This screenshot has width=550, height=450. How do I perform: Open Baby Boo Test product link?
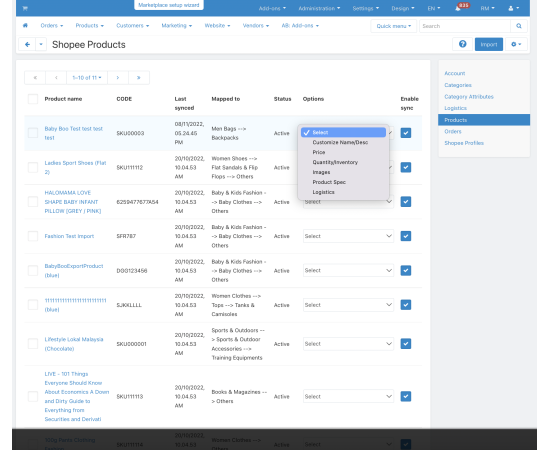pos(74,133)
